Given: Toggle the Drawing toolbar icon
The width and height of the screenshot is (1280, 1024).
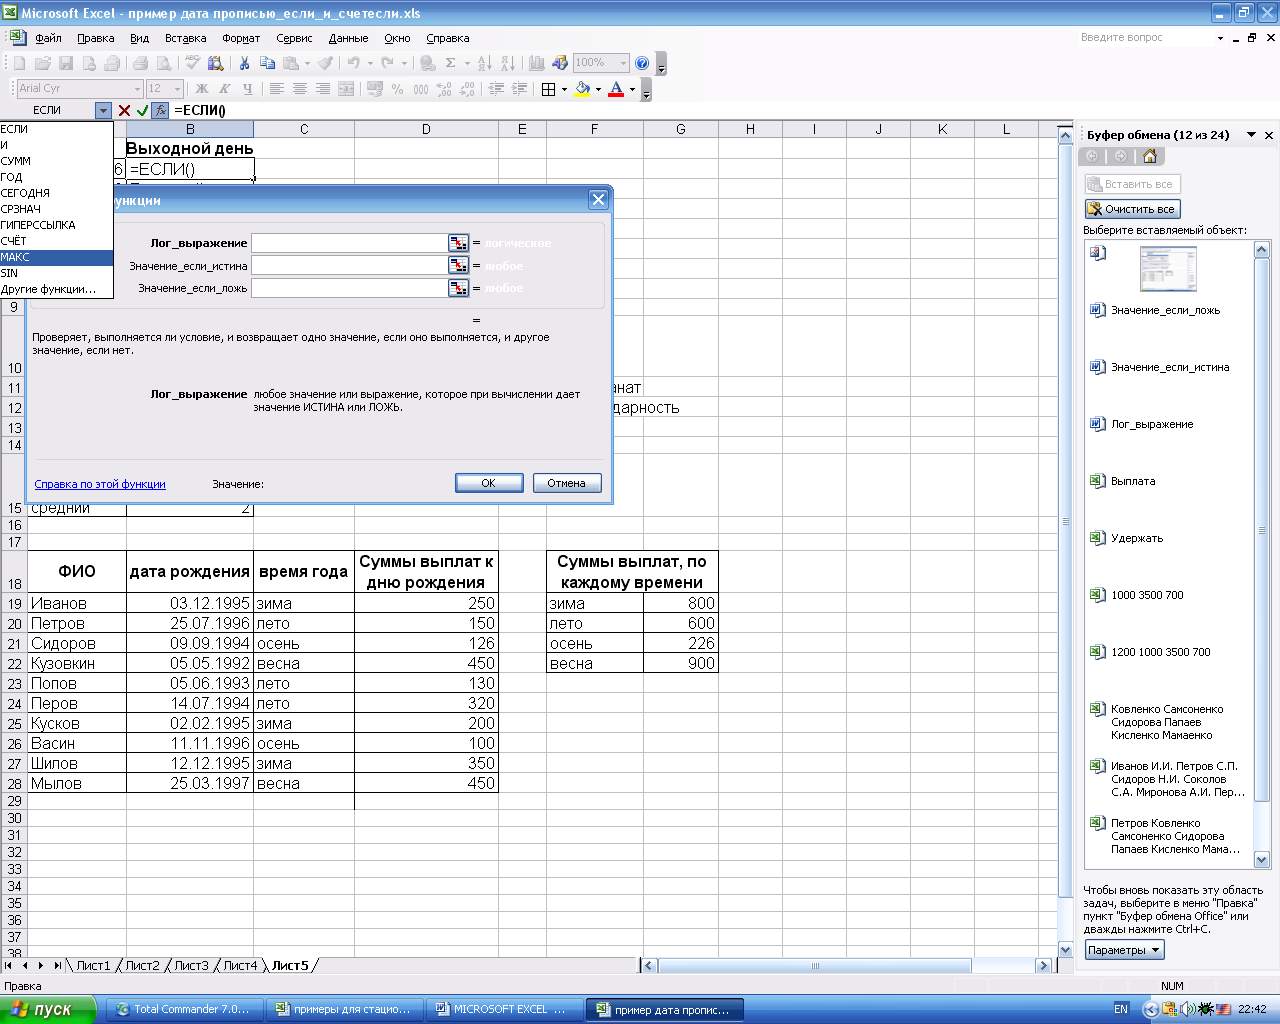Looking at the screenshot, I should click(x=560, y=63).
